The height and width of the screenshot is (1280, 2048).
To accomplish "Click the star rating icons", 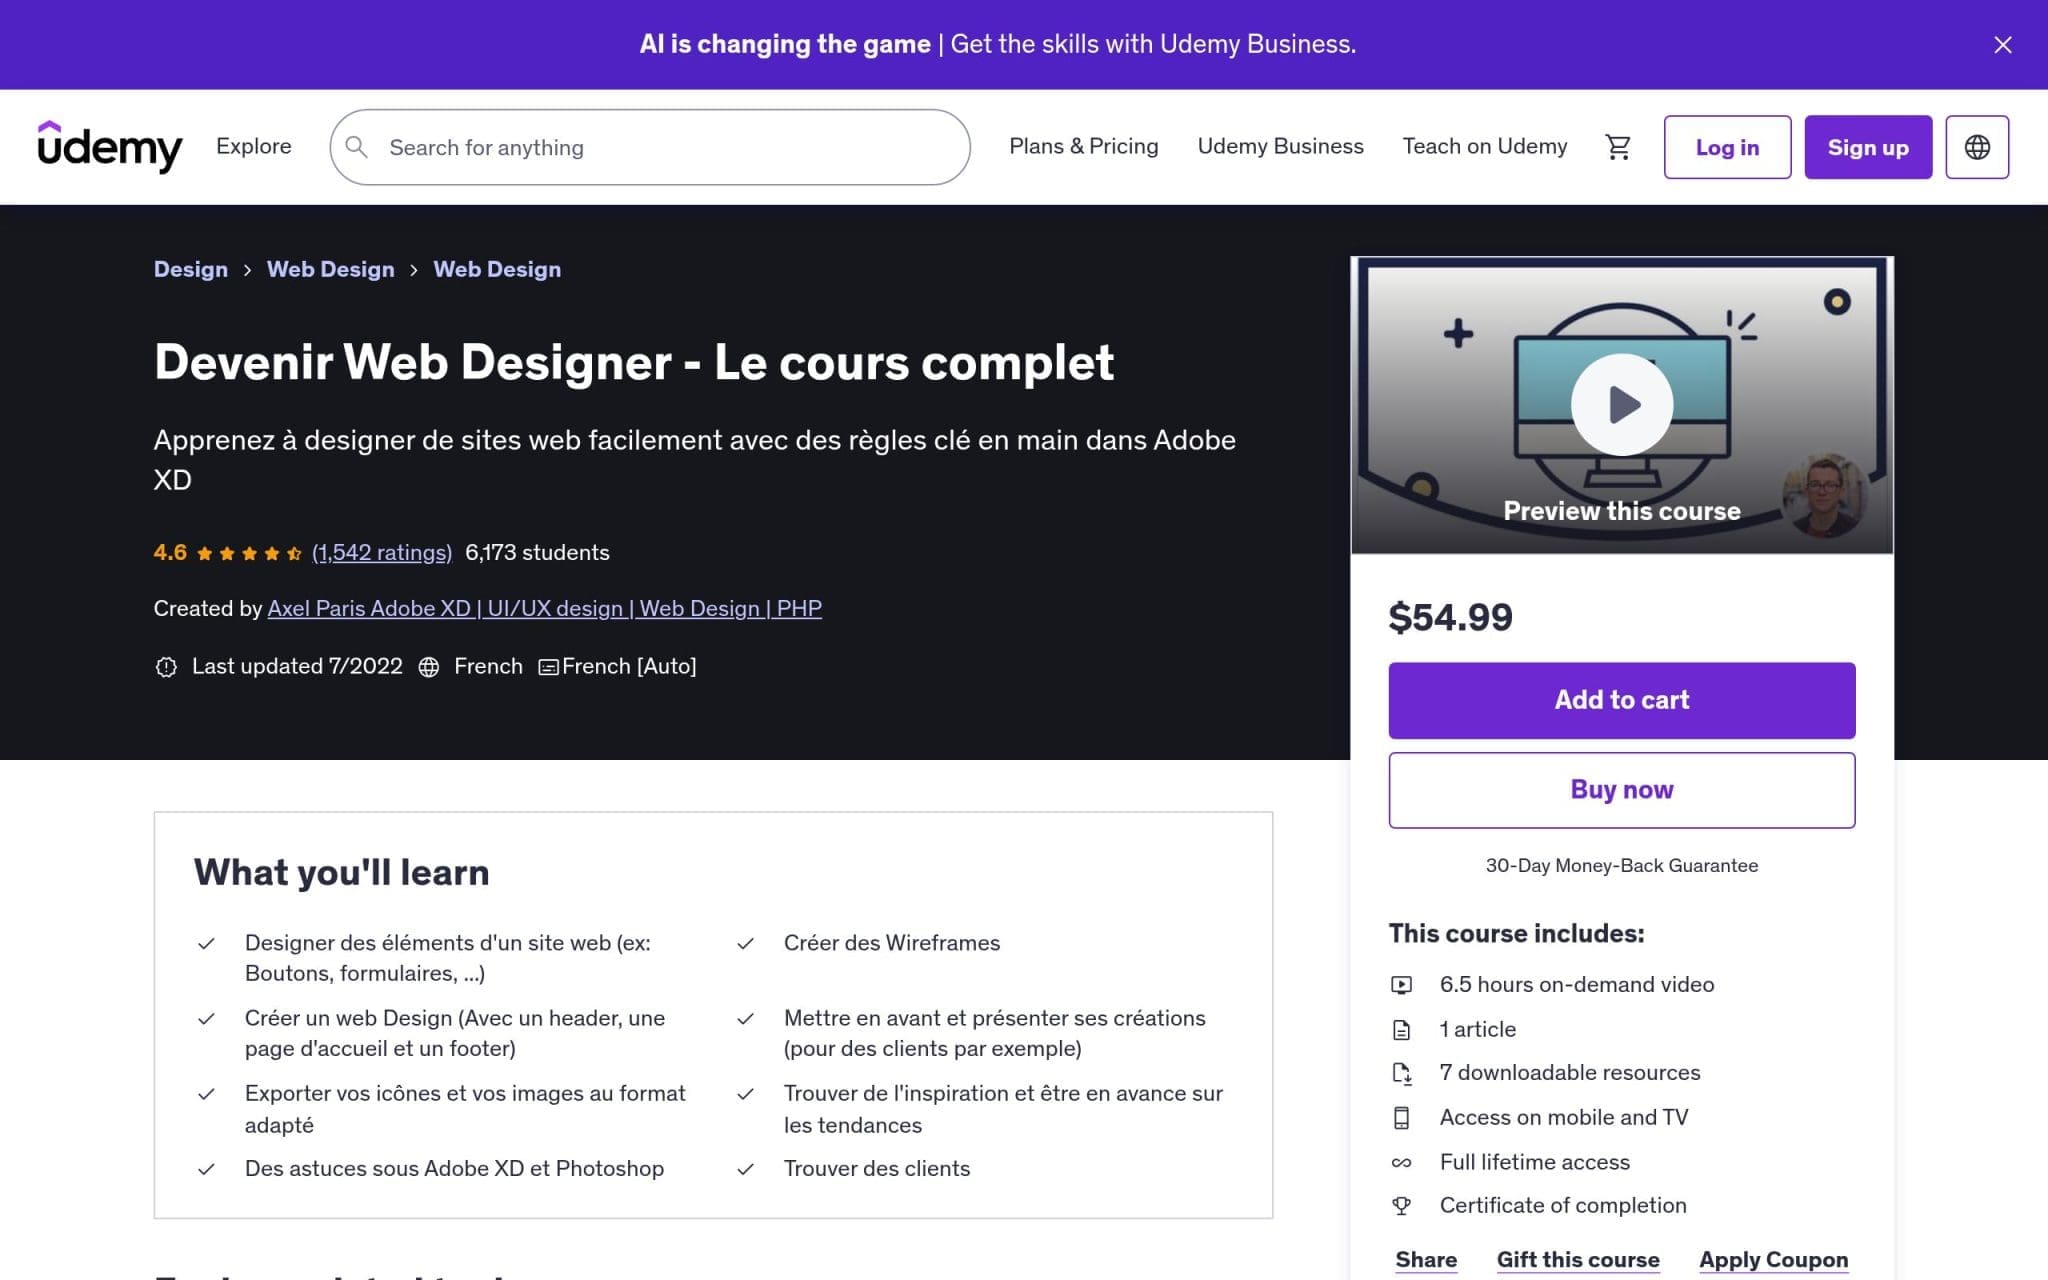I will (249, 553).
